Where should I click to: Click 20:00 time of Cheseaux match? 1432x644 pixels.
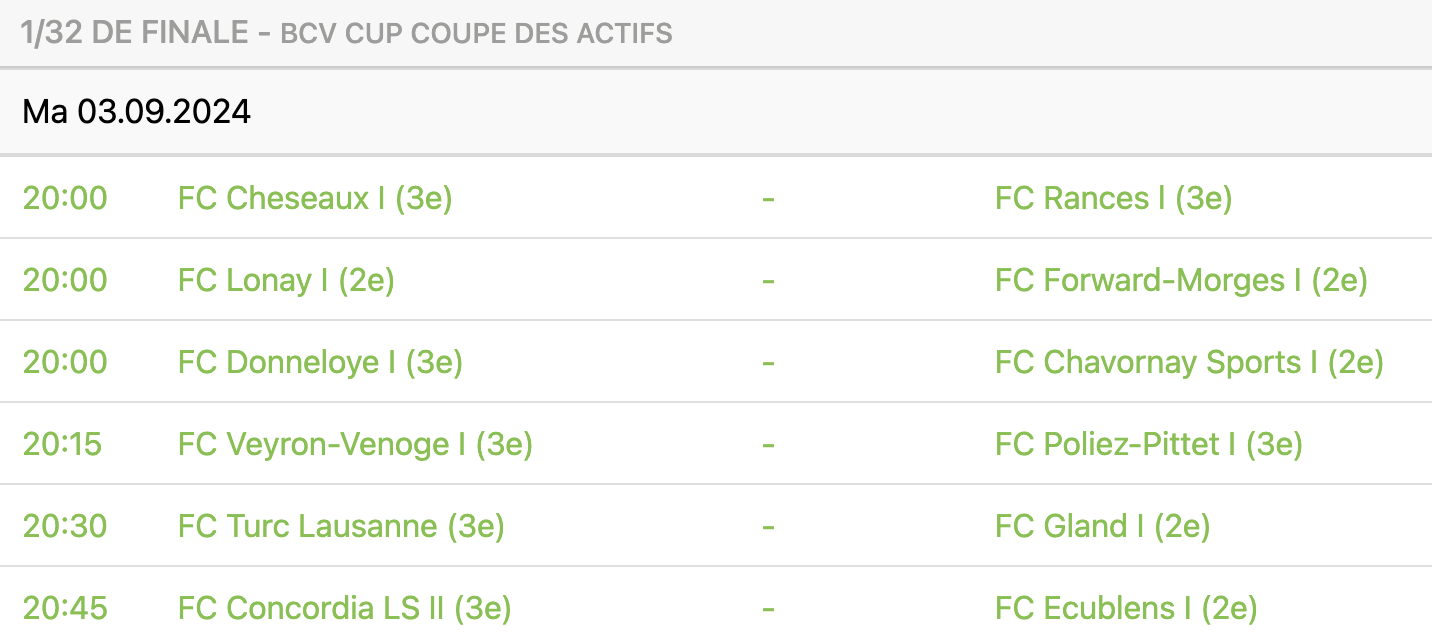tap(65, 198)
